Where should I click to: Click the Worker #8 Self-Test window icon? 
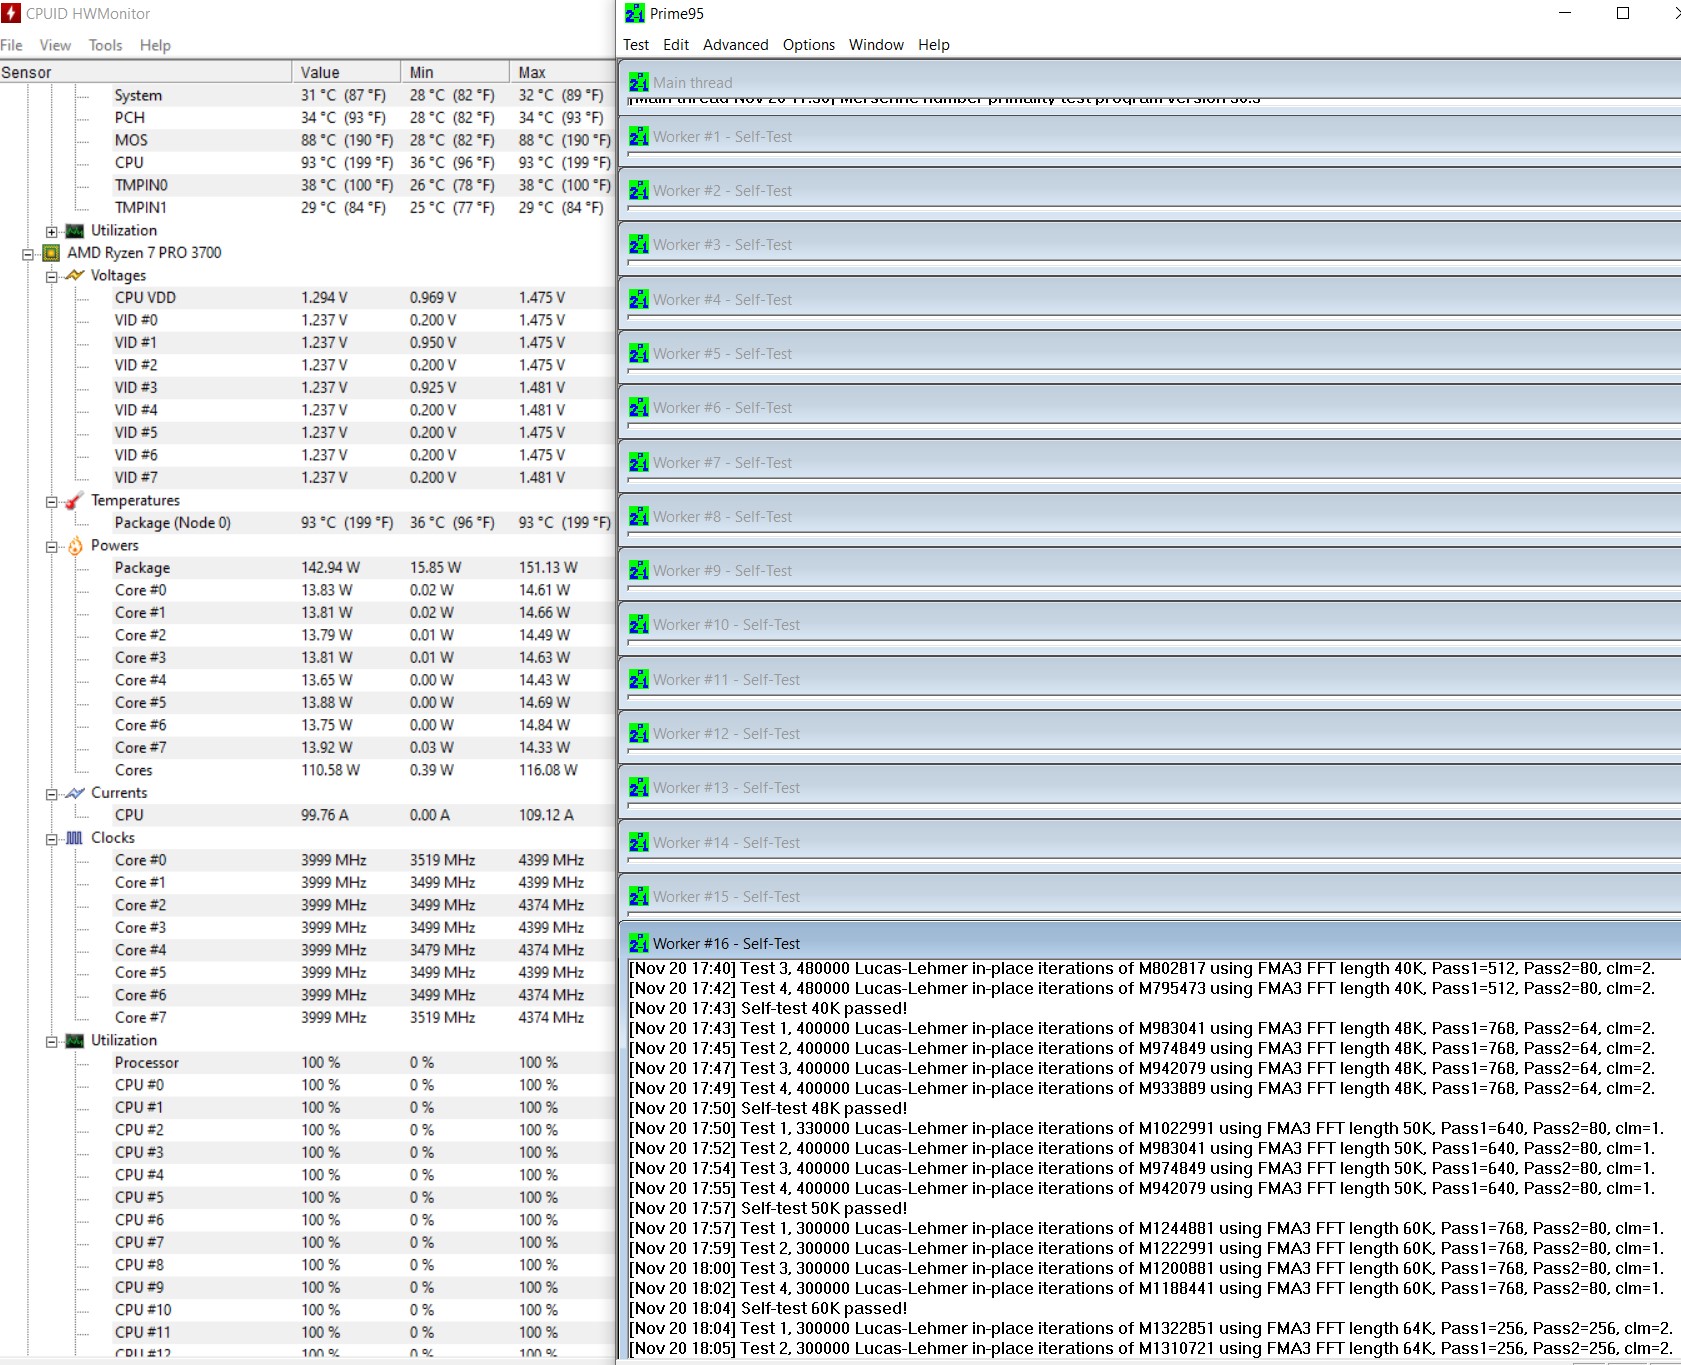click(639, 516)
